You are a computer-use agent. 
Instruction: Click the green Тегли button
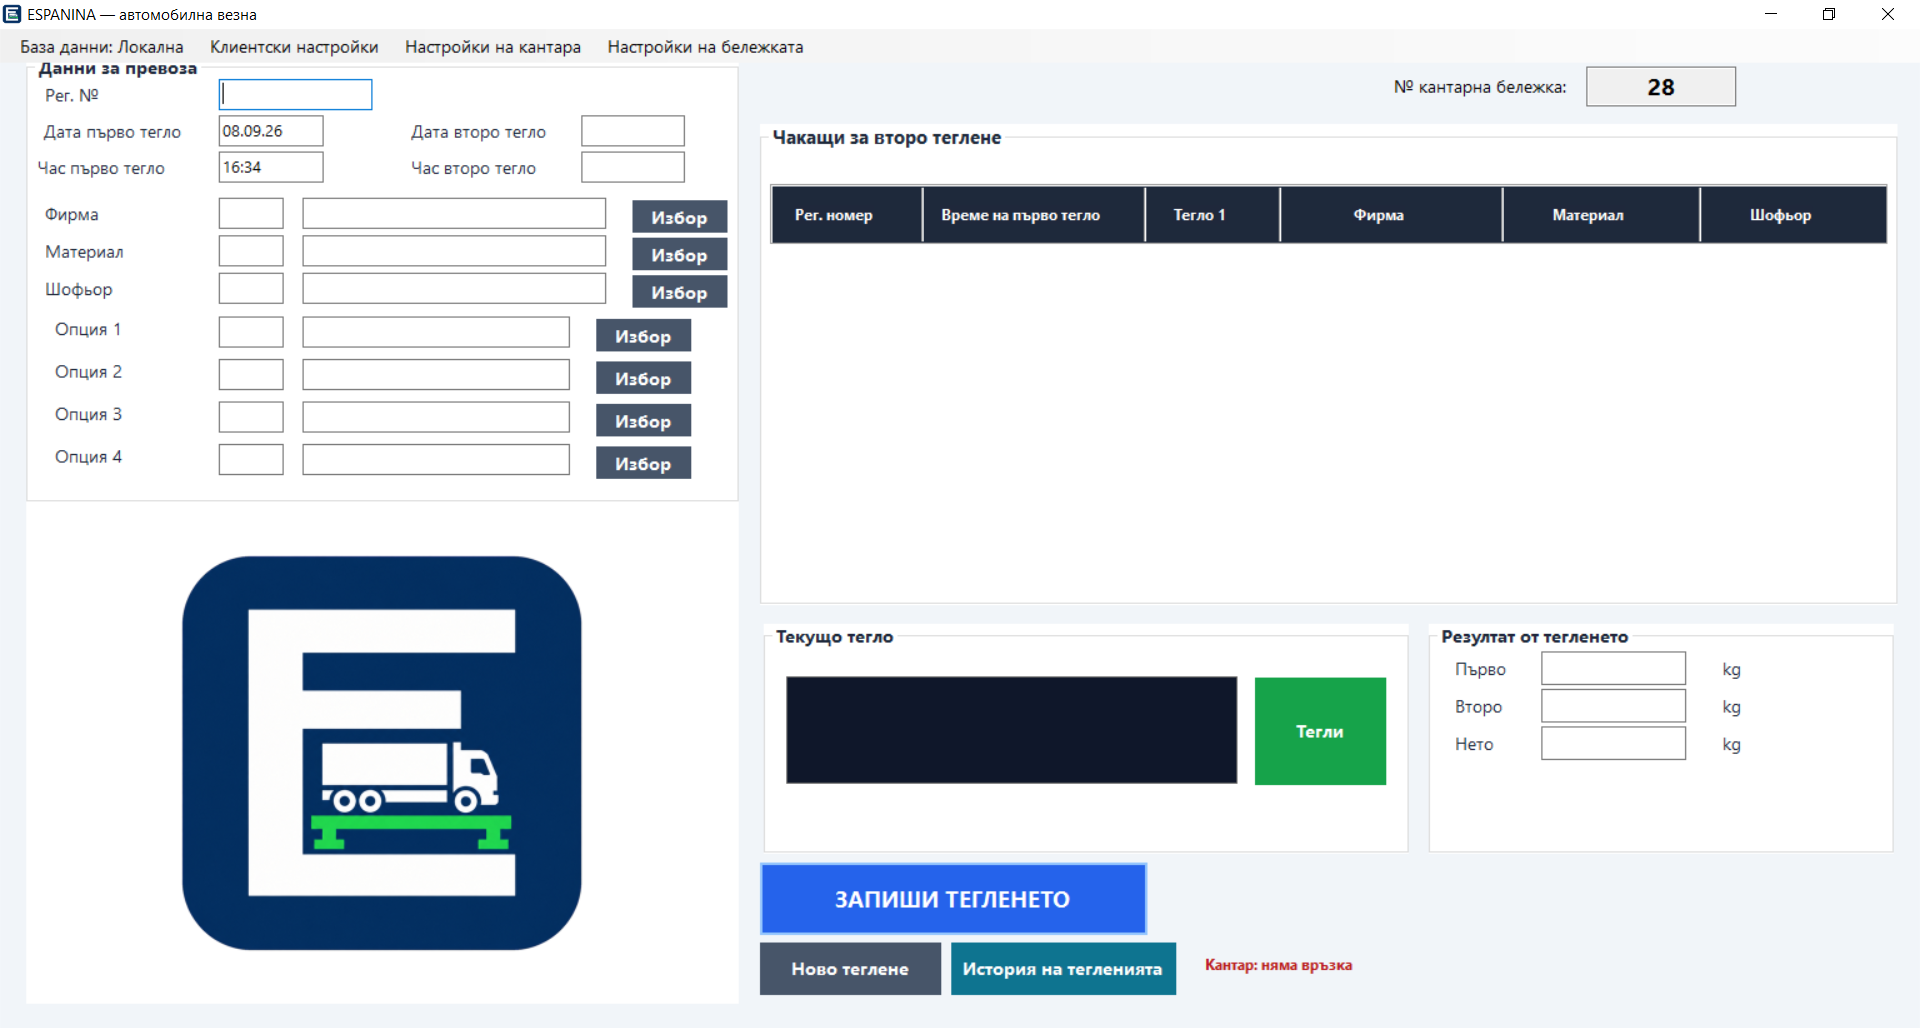(1320, 731)
